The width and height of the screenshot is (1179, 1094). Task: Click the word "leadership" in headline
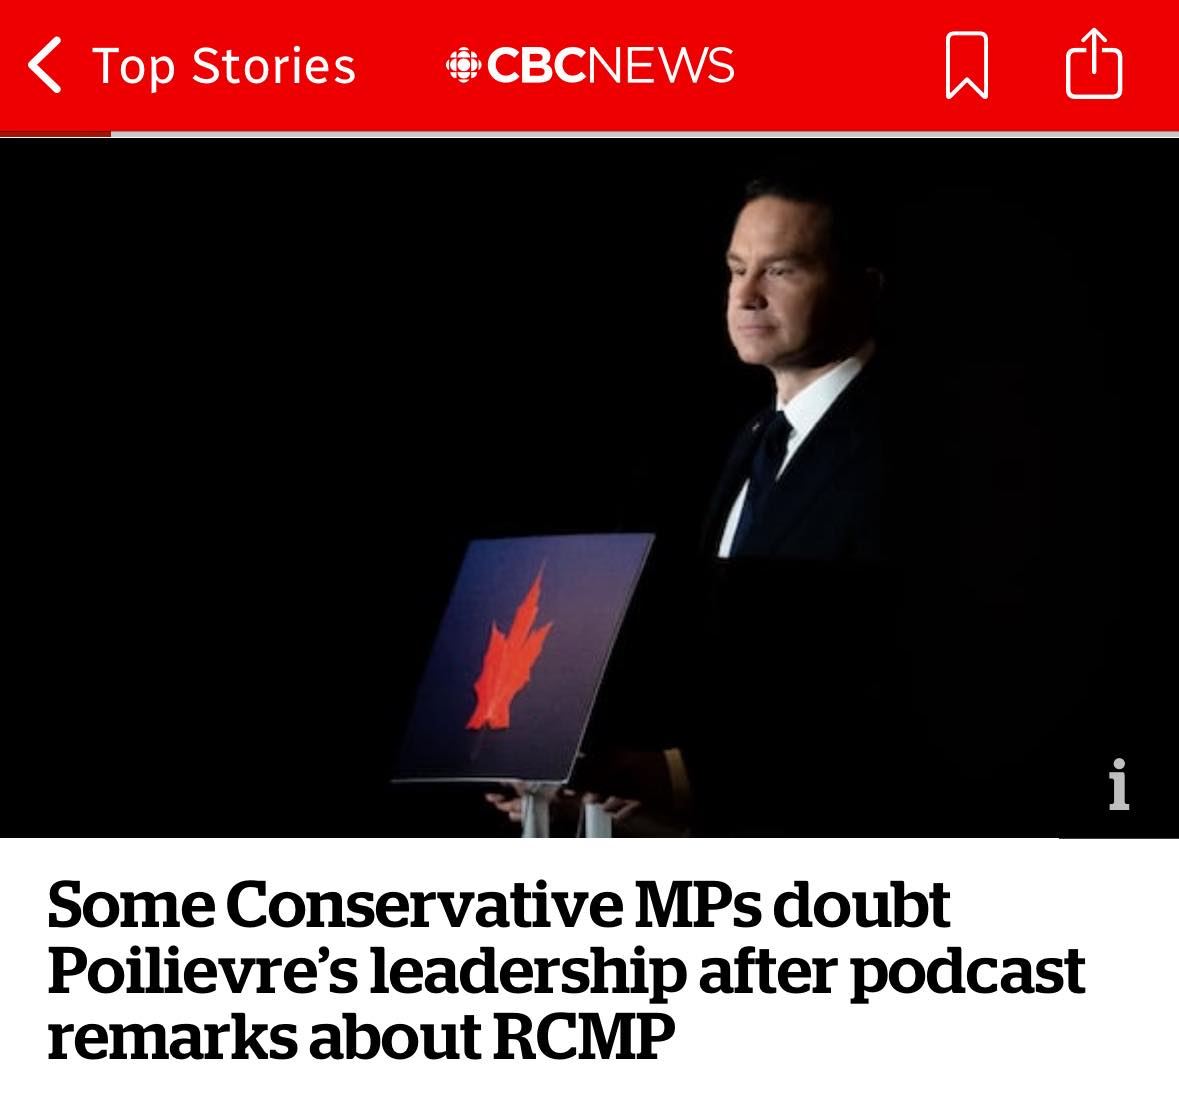(528, 970)
